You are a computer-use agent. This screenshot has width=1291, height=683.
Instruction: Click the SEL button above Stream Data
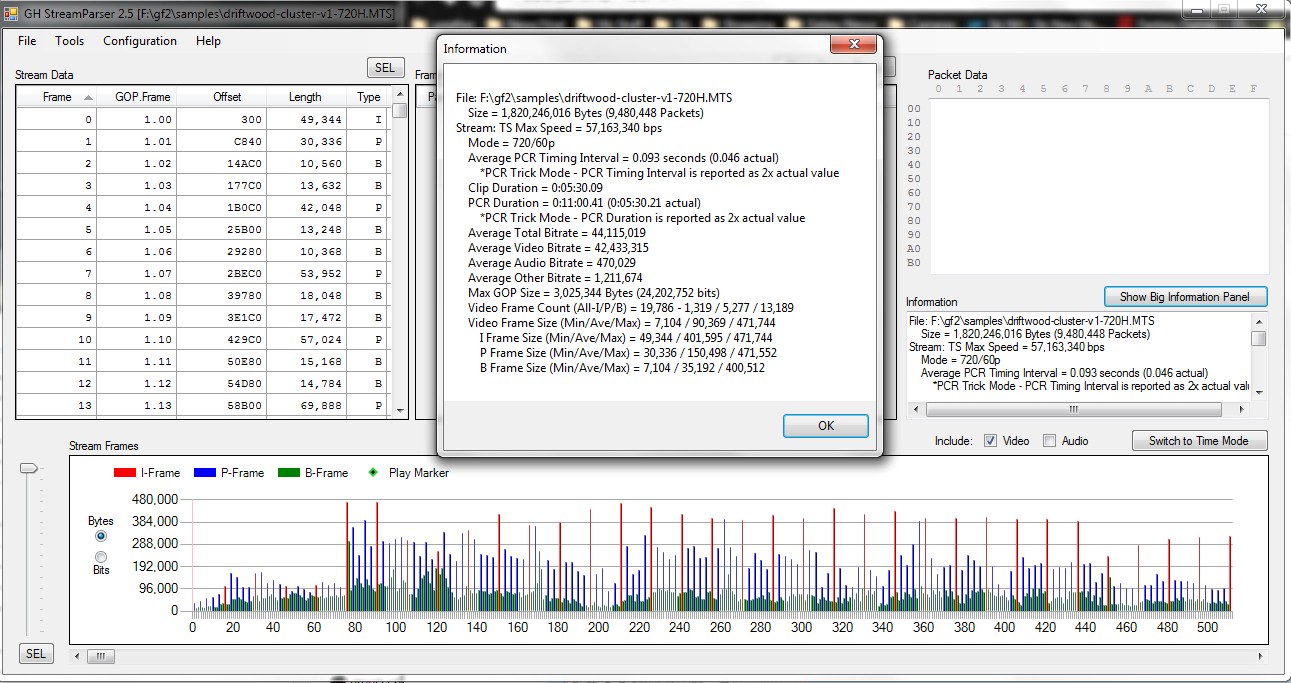(x=385, y=67)
